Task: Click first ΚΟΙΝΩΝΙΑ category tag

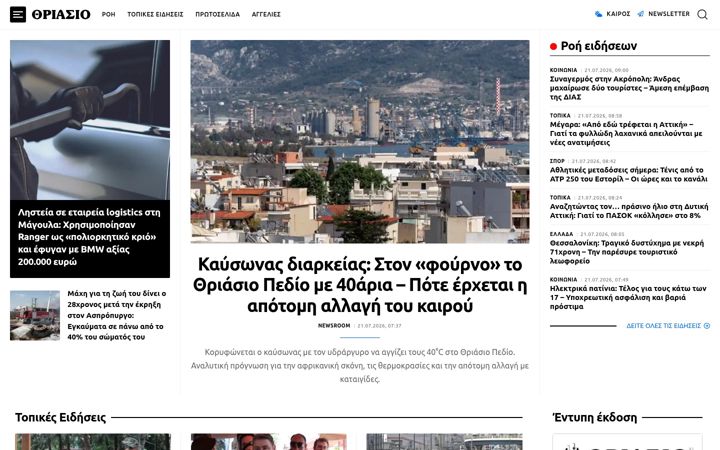Action: coord(563,70)
